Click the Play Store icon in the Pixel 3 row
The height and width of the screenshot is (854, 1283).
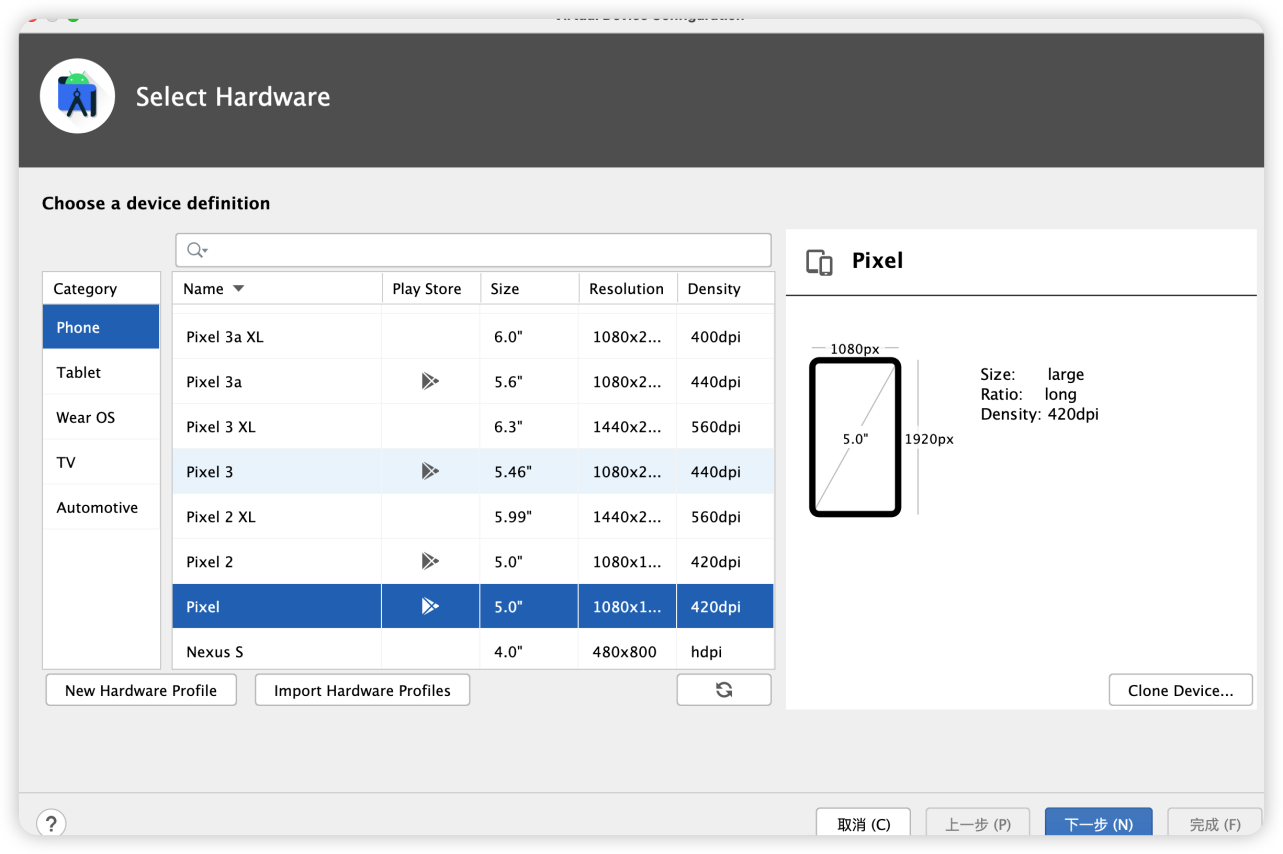coord(430,471)
